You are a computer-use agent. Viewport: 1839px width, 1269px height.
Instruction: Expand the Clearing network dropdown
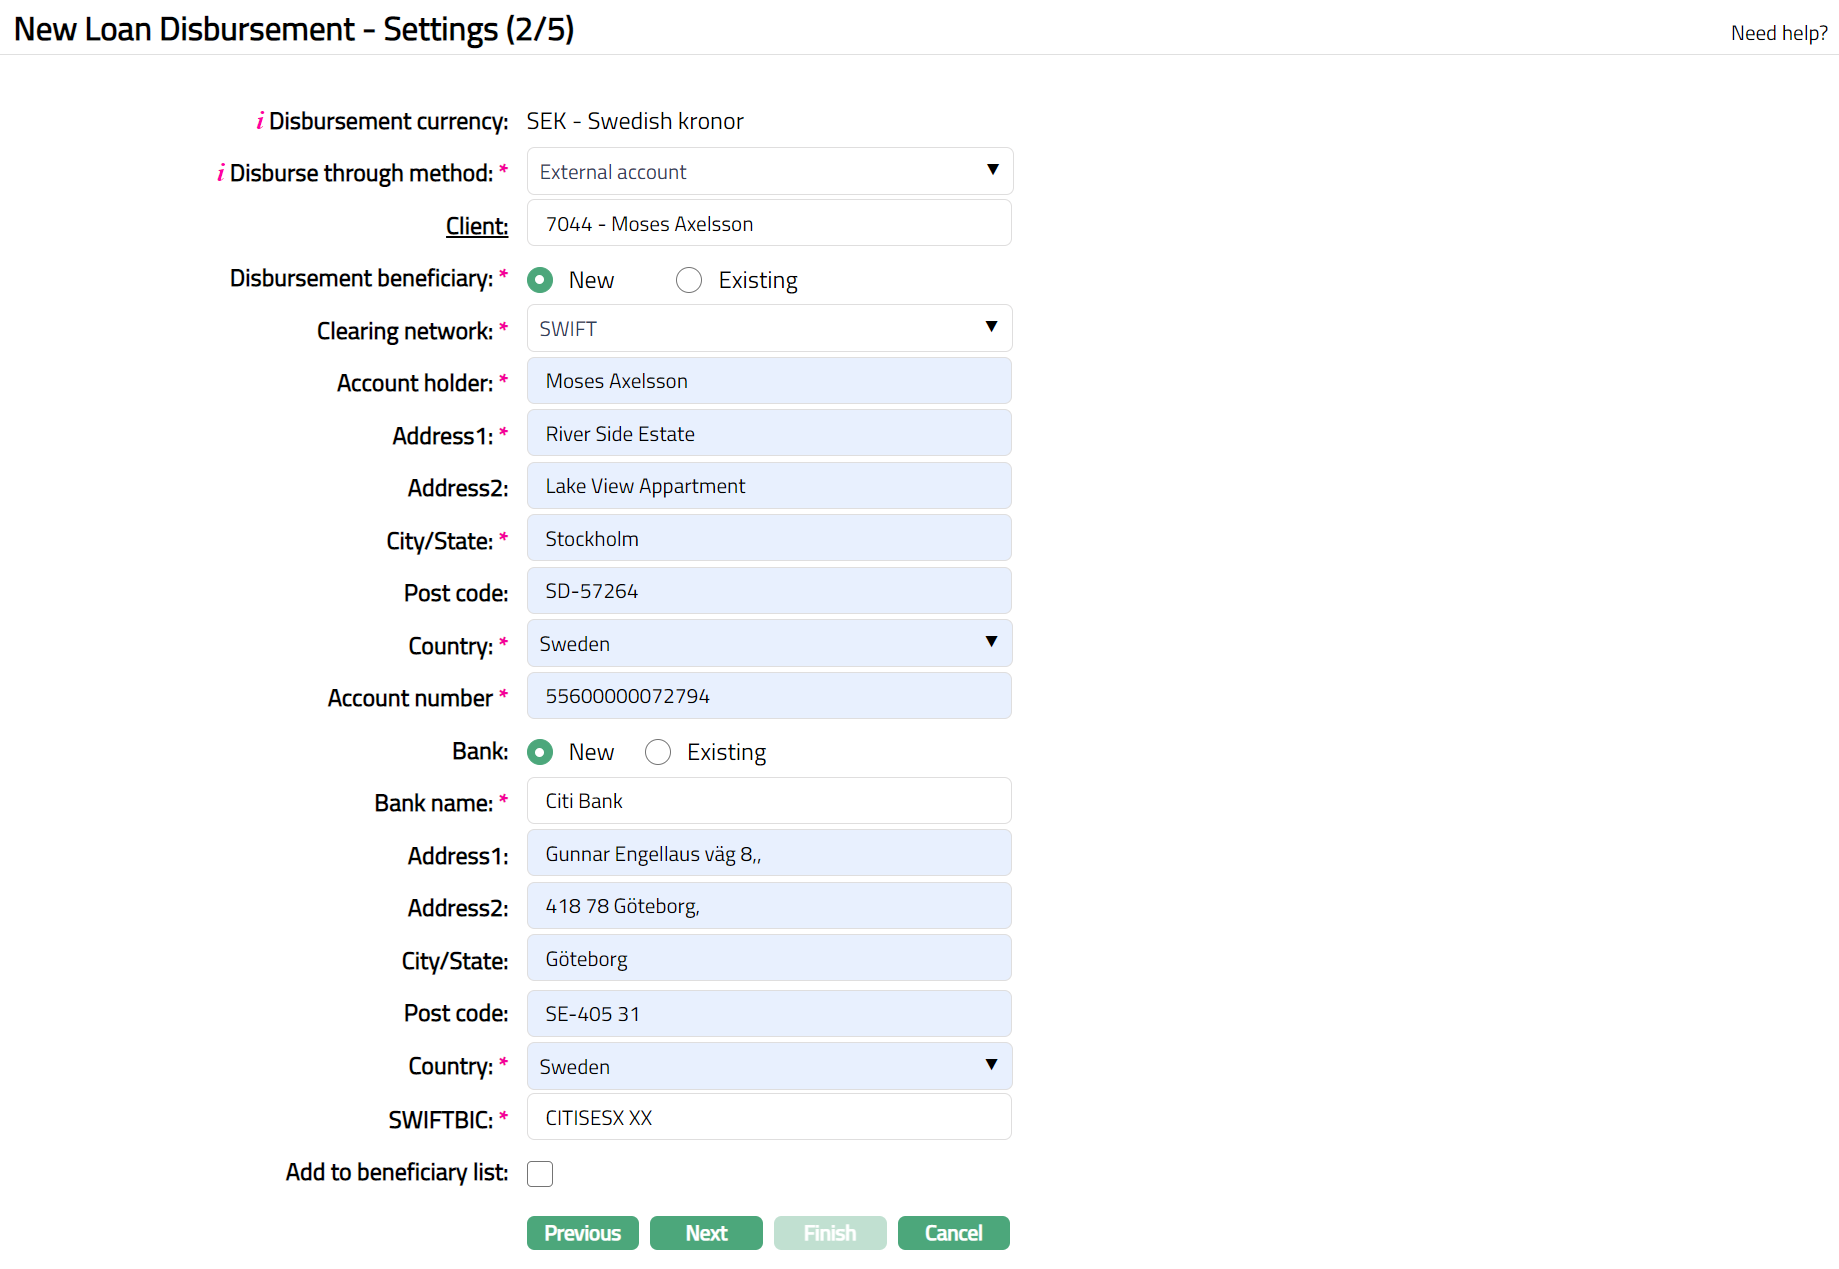pyautogui.click(x=769, y=329)
